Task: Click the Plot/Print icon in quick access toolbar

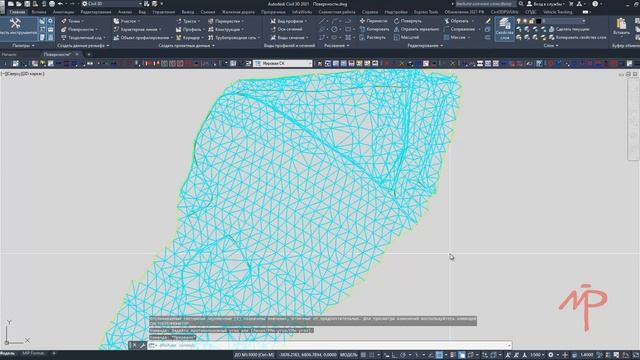Action: pos(52,4)
